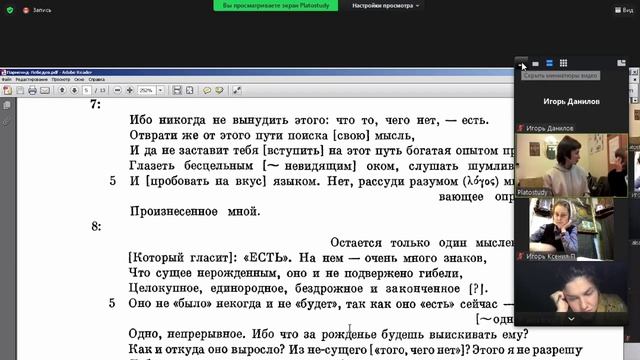
Task: Select the middle participant video thumbnail
Action: pyautogui.click(x=571, y=229)
